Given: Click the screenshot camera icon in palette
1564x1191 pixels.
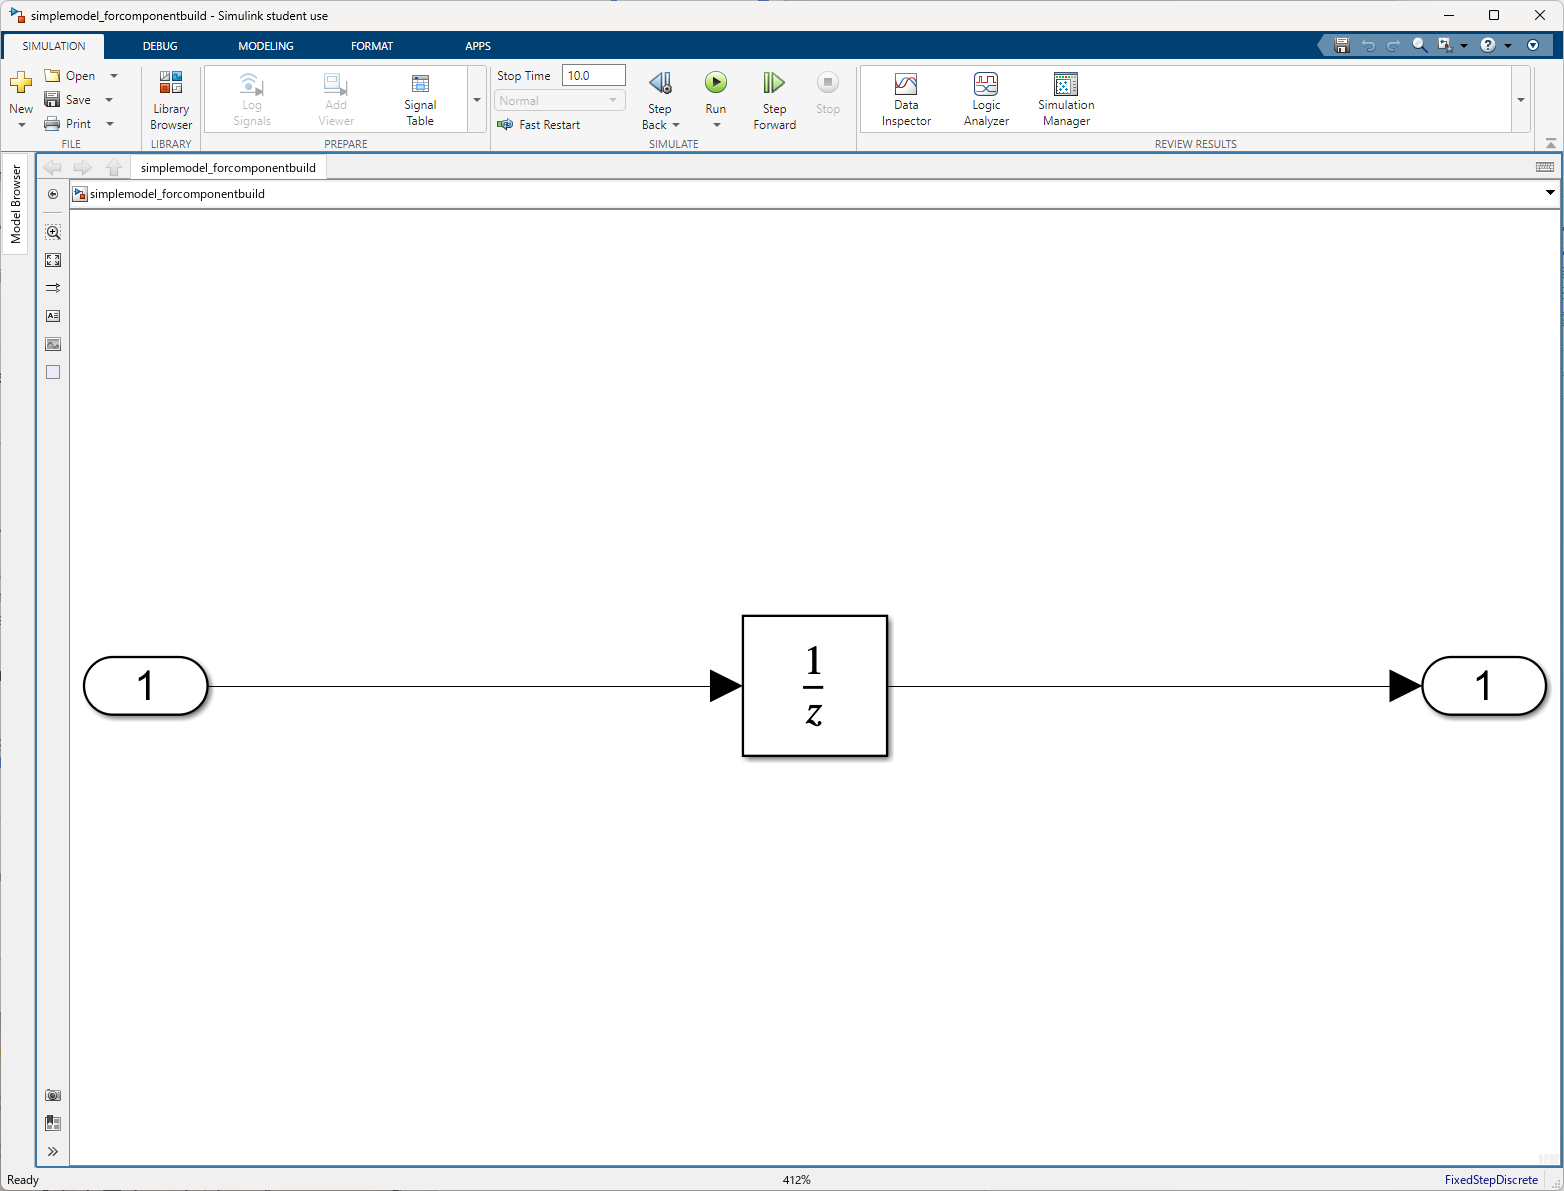Looking at the screenshot, I should point(53,1096).
